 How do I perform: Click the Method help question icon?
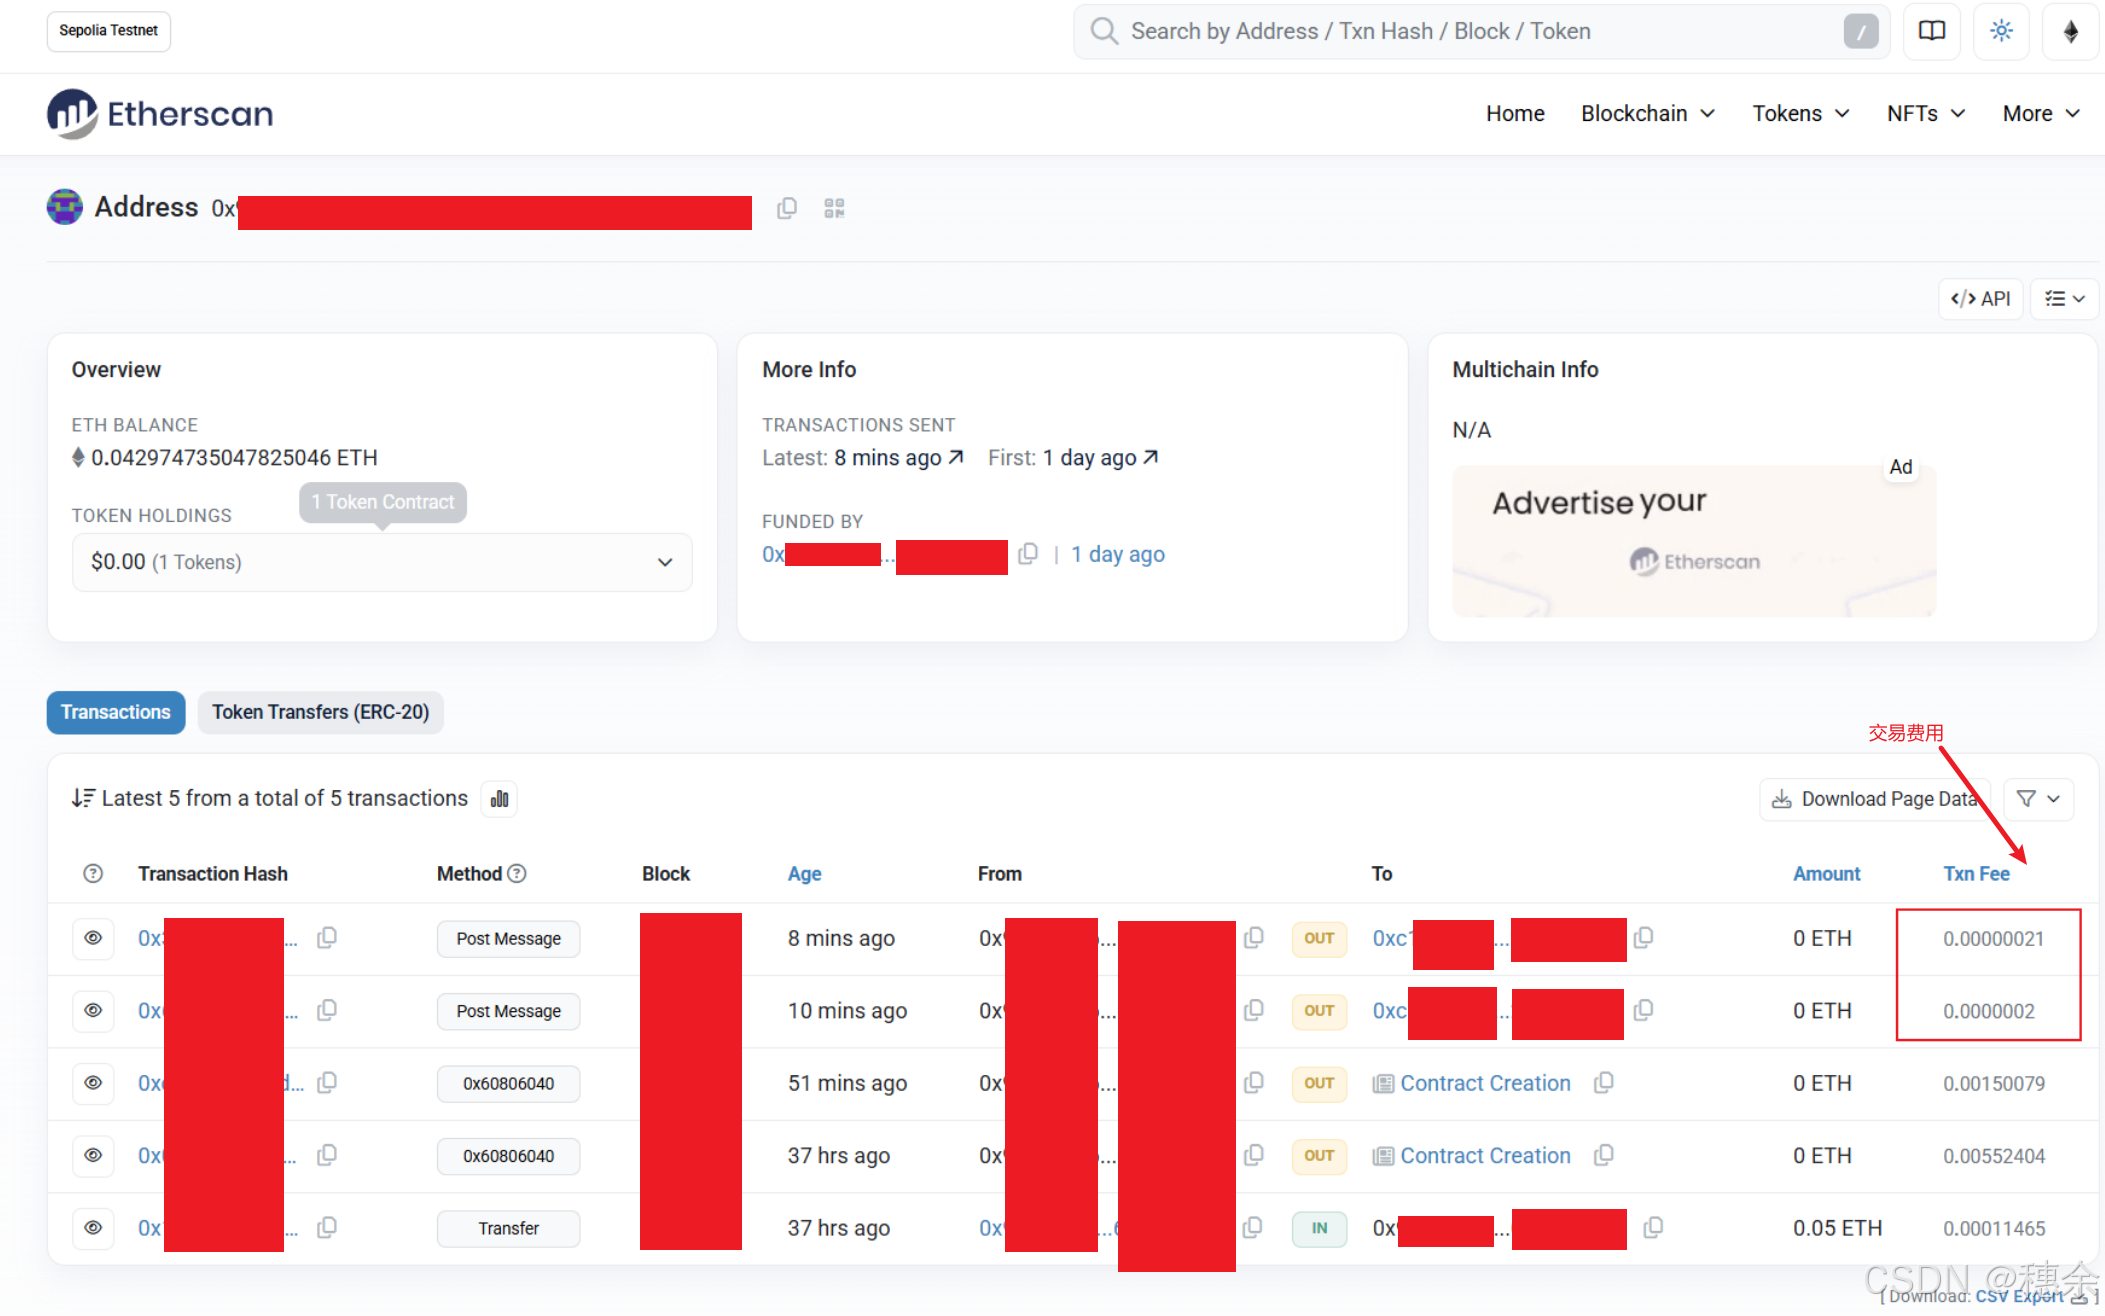tap(517, 874)
